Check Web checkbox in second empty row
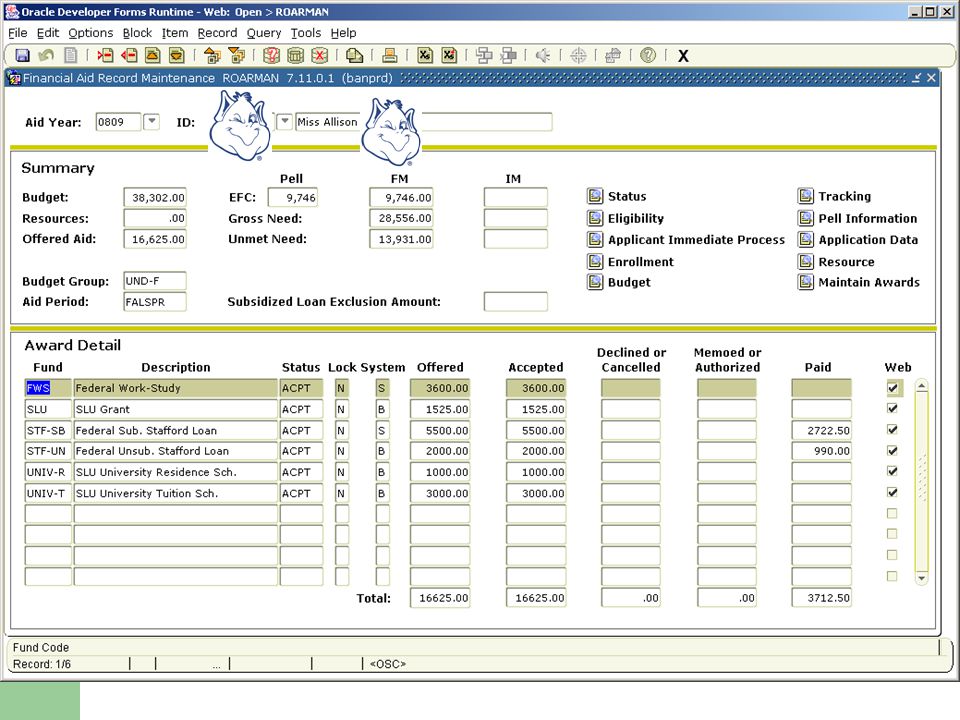 892,534
